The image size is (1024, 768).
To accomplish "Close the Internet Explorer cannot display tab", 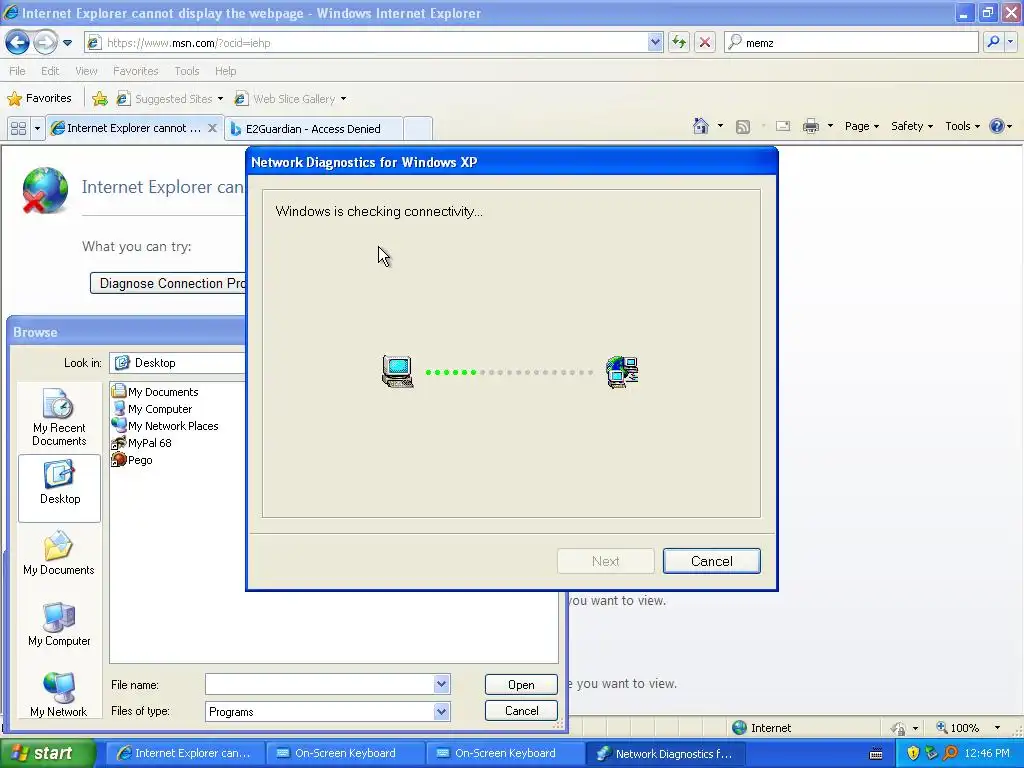I will click(212, 128).
